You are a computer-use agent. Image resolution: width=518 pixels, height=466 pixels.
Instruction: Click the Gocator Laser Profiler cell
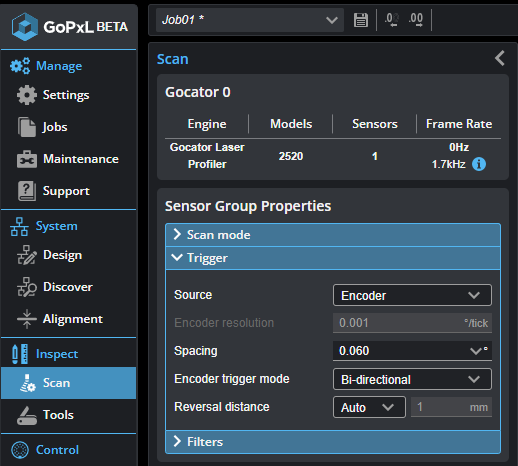pos(207,156)
